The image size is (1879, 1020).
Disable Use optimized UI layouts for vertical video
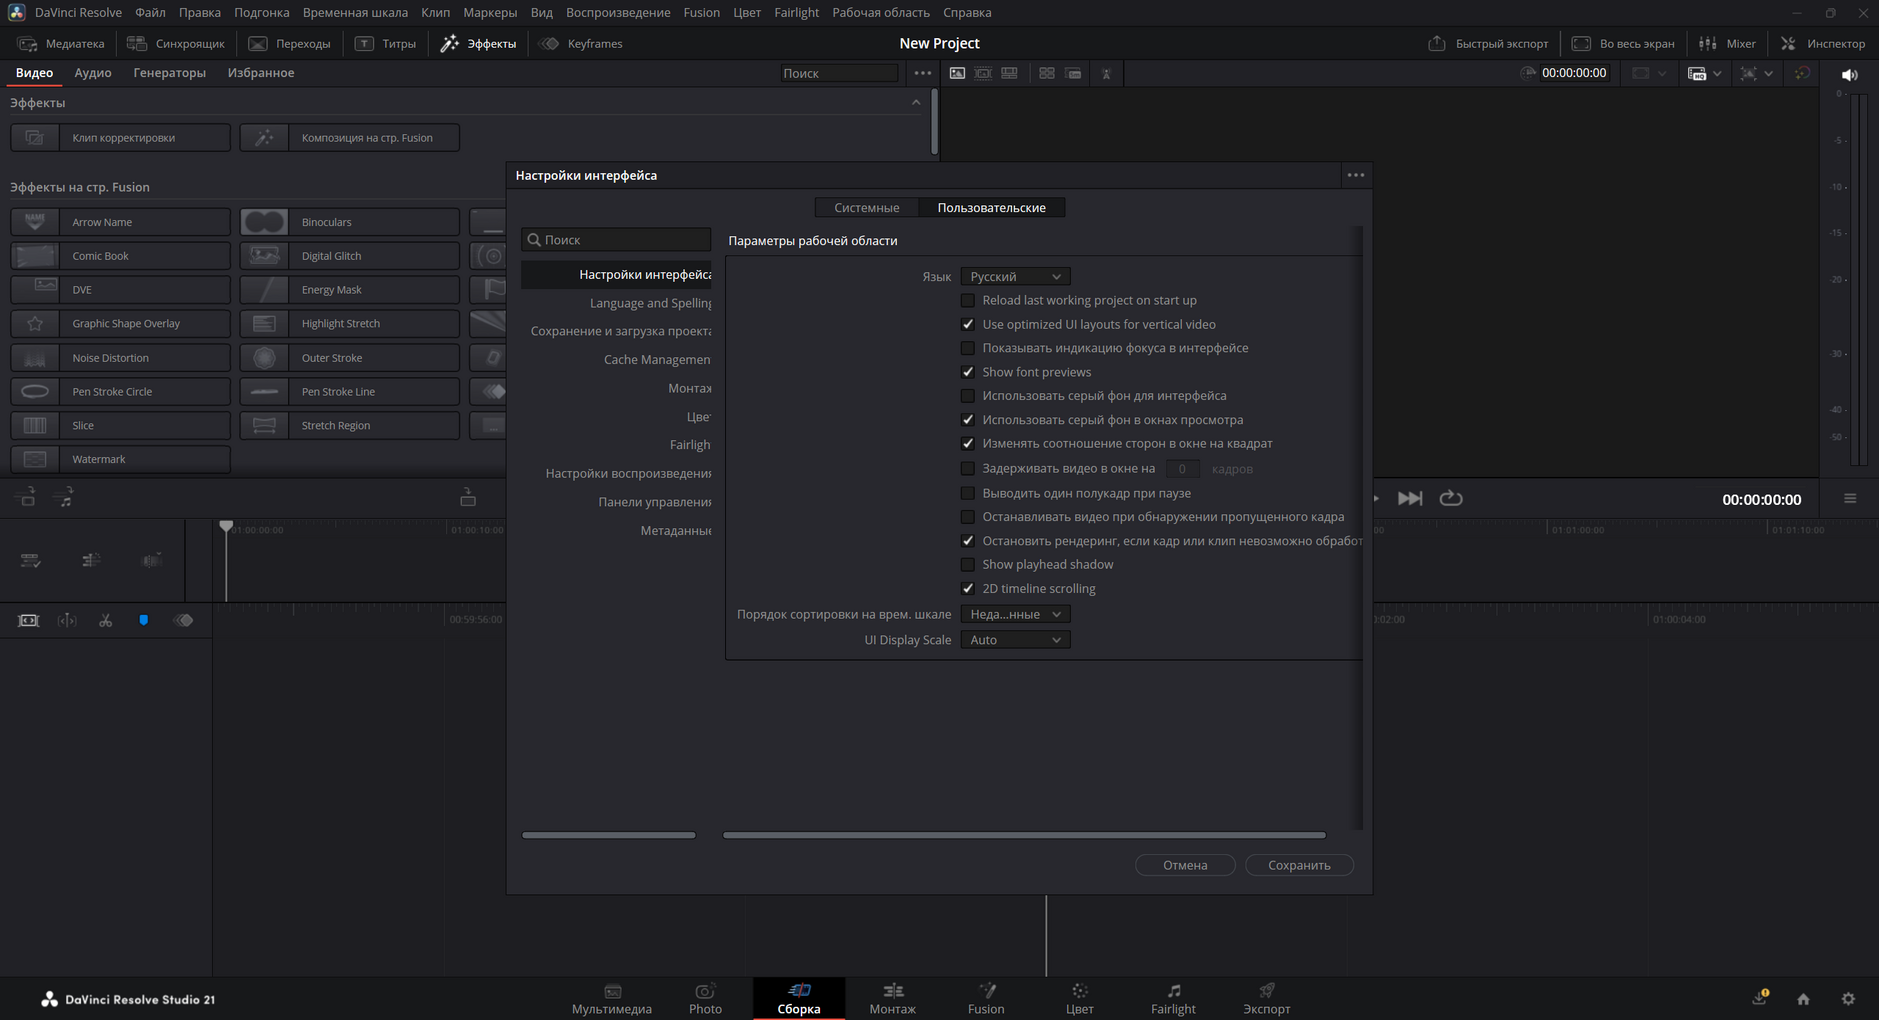968,324
